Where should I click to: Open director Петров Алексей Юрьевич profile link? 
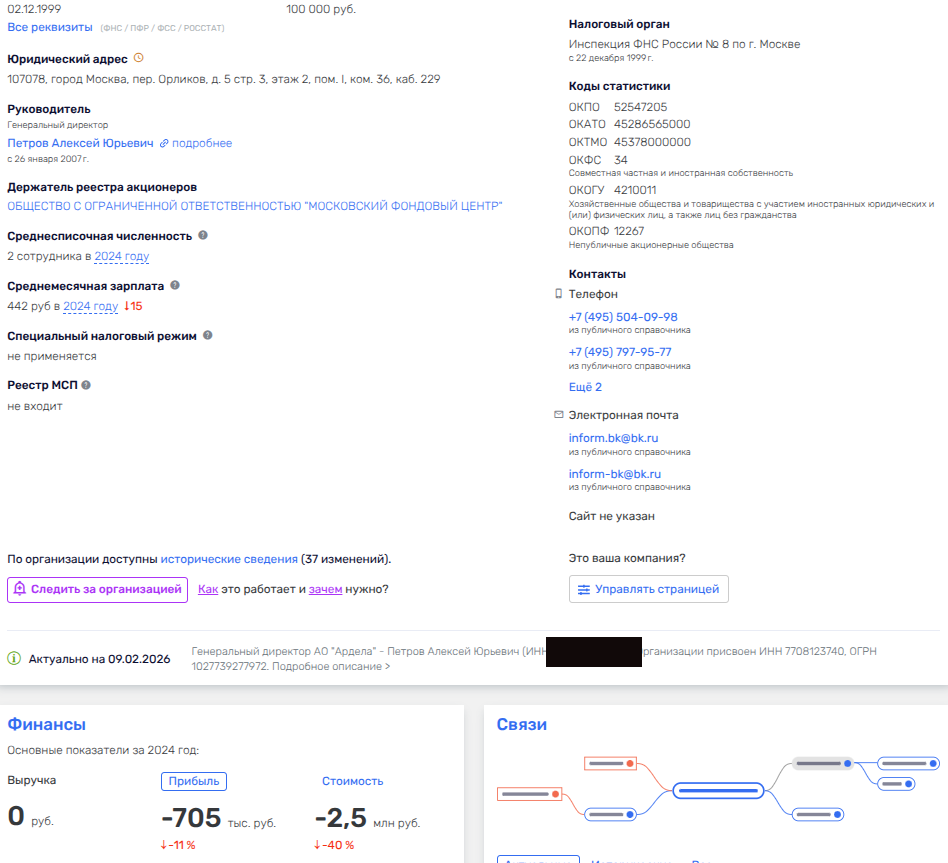point(80,143)
